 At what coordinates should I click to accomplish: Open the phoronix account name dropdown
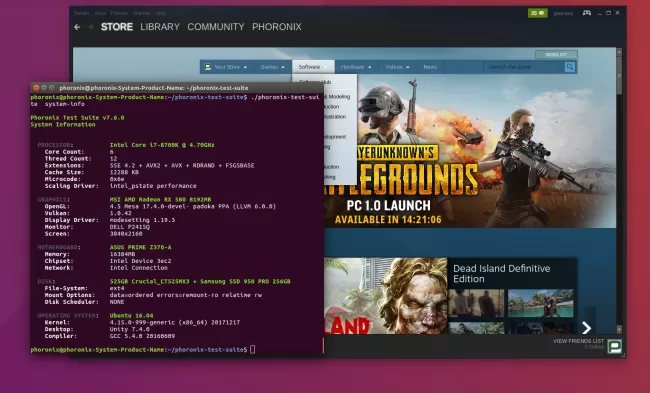click(563, 13)
